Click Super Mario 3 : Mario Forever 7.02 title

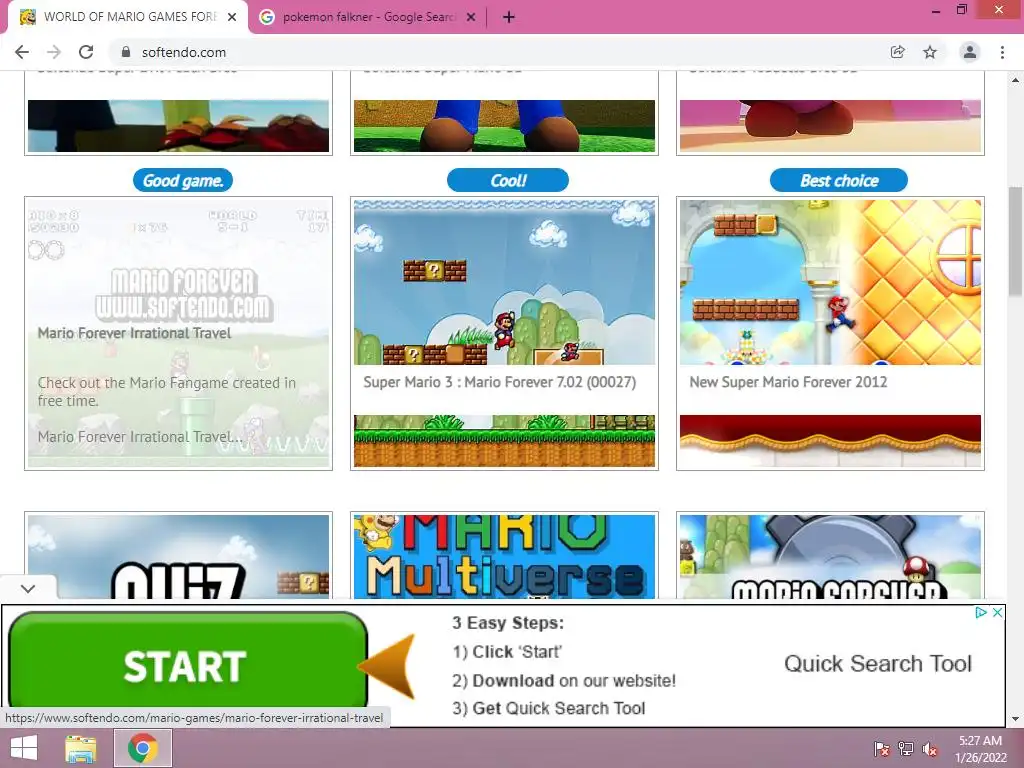(500, 382)
